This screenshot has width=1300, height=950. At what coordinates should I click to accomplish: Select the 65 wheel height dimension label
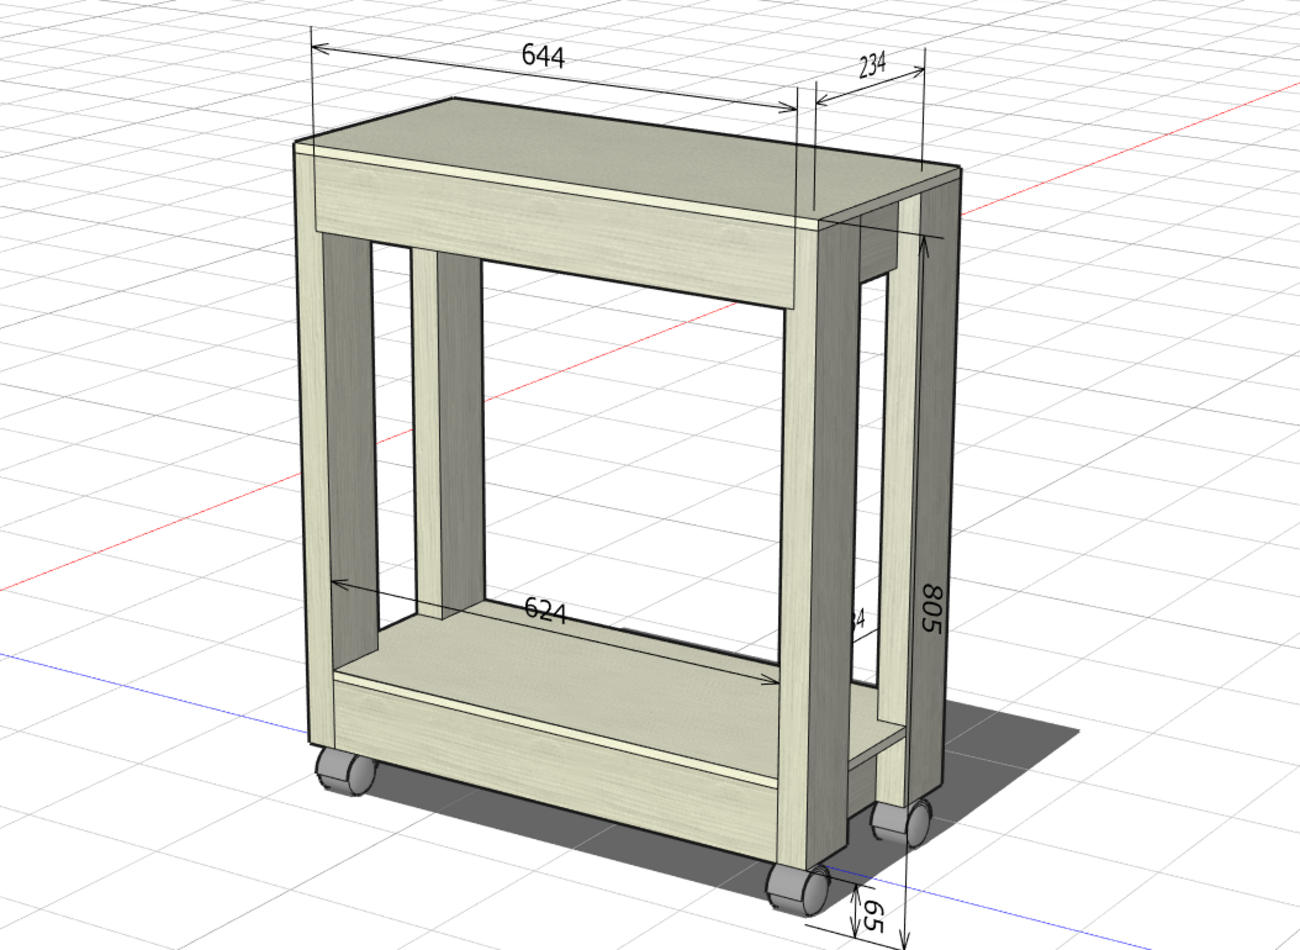873,916
